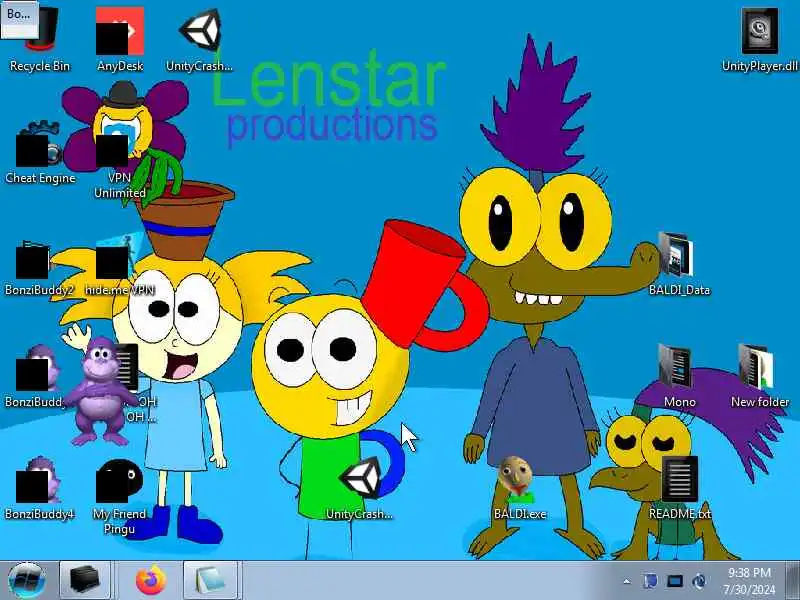The height and width of the screenshot is (600, 800).
Task: Open the clock showing 9:38 PM
Action: tap(749, 581)
